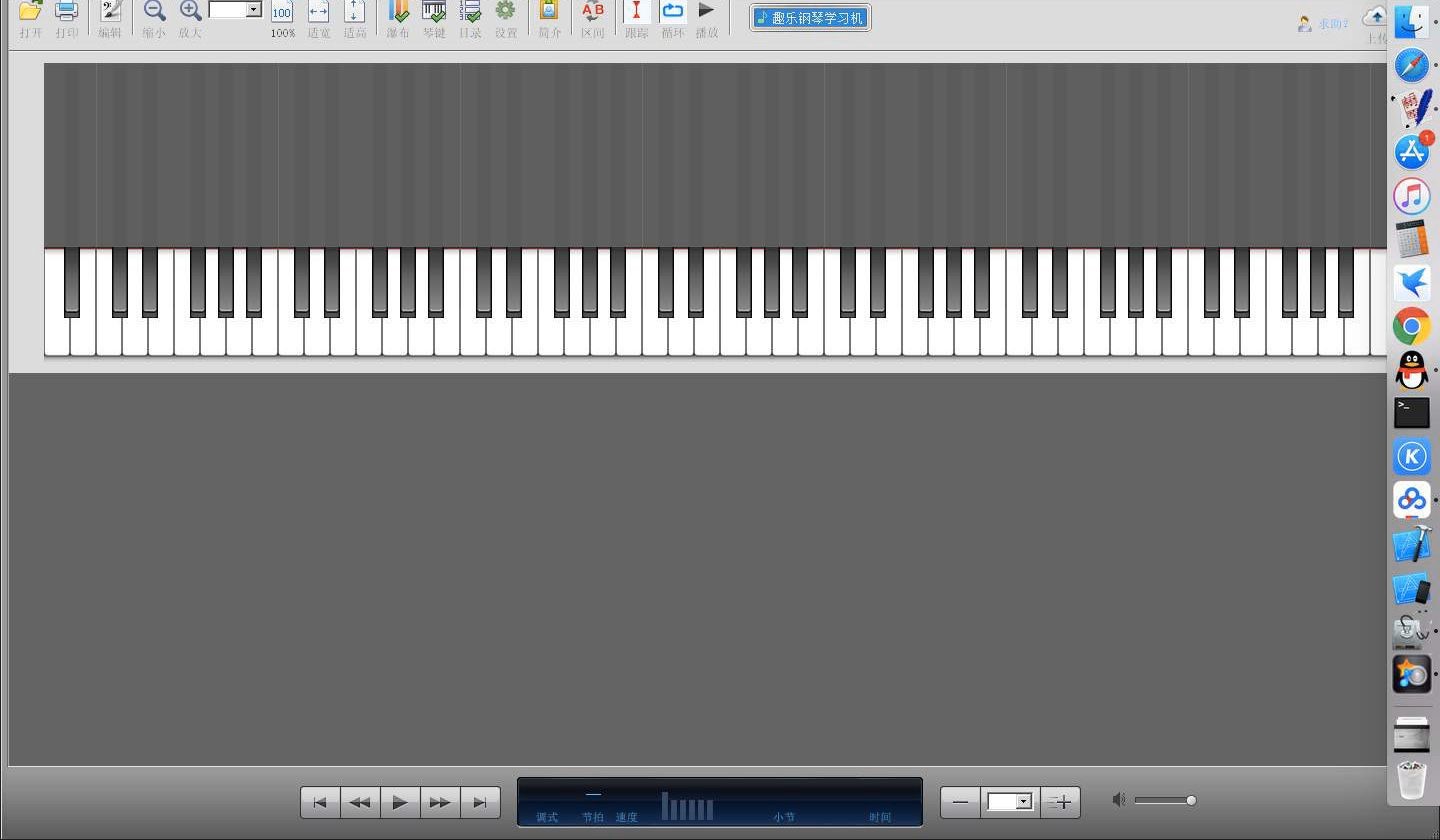Image resolution: width=1440 pixels, height=840 pixels.
Task: Open Terminal from the dock
Action: pyautogui.click(x=1412, y=413)
